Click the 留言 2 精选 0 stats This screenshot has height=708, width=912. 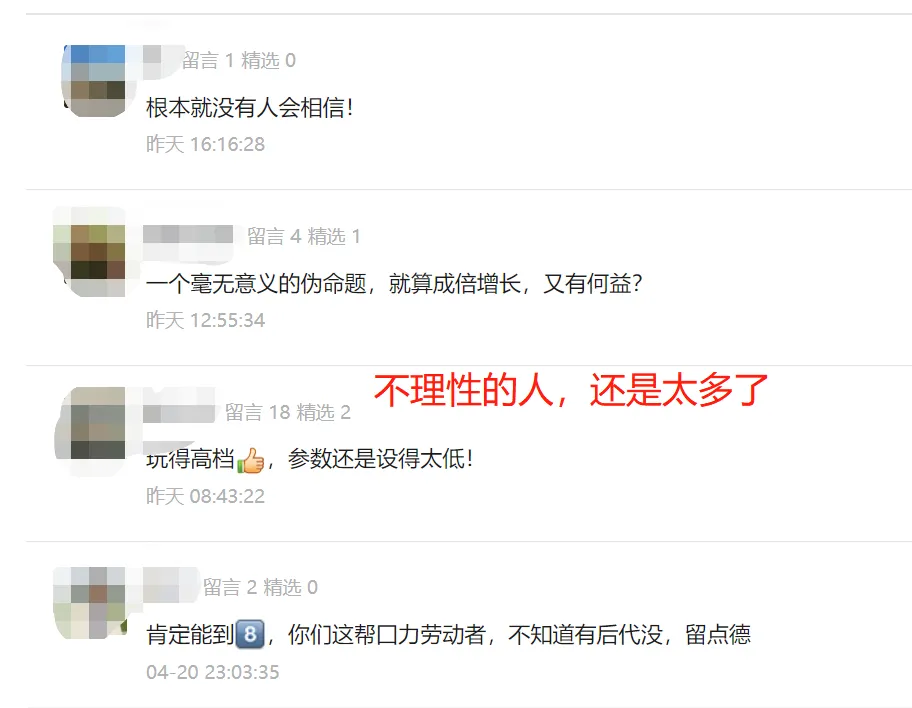click(x=261, y=588)
